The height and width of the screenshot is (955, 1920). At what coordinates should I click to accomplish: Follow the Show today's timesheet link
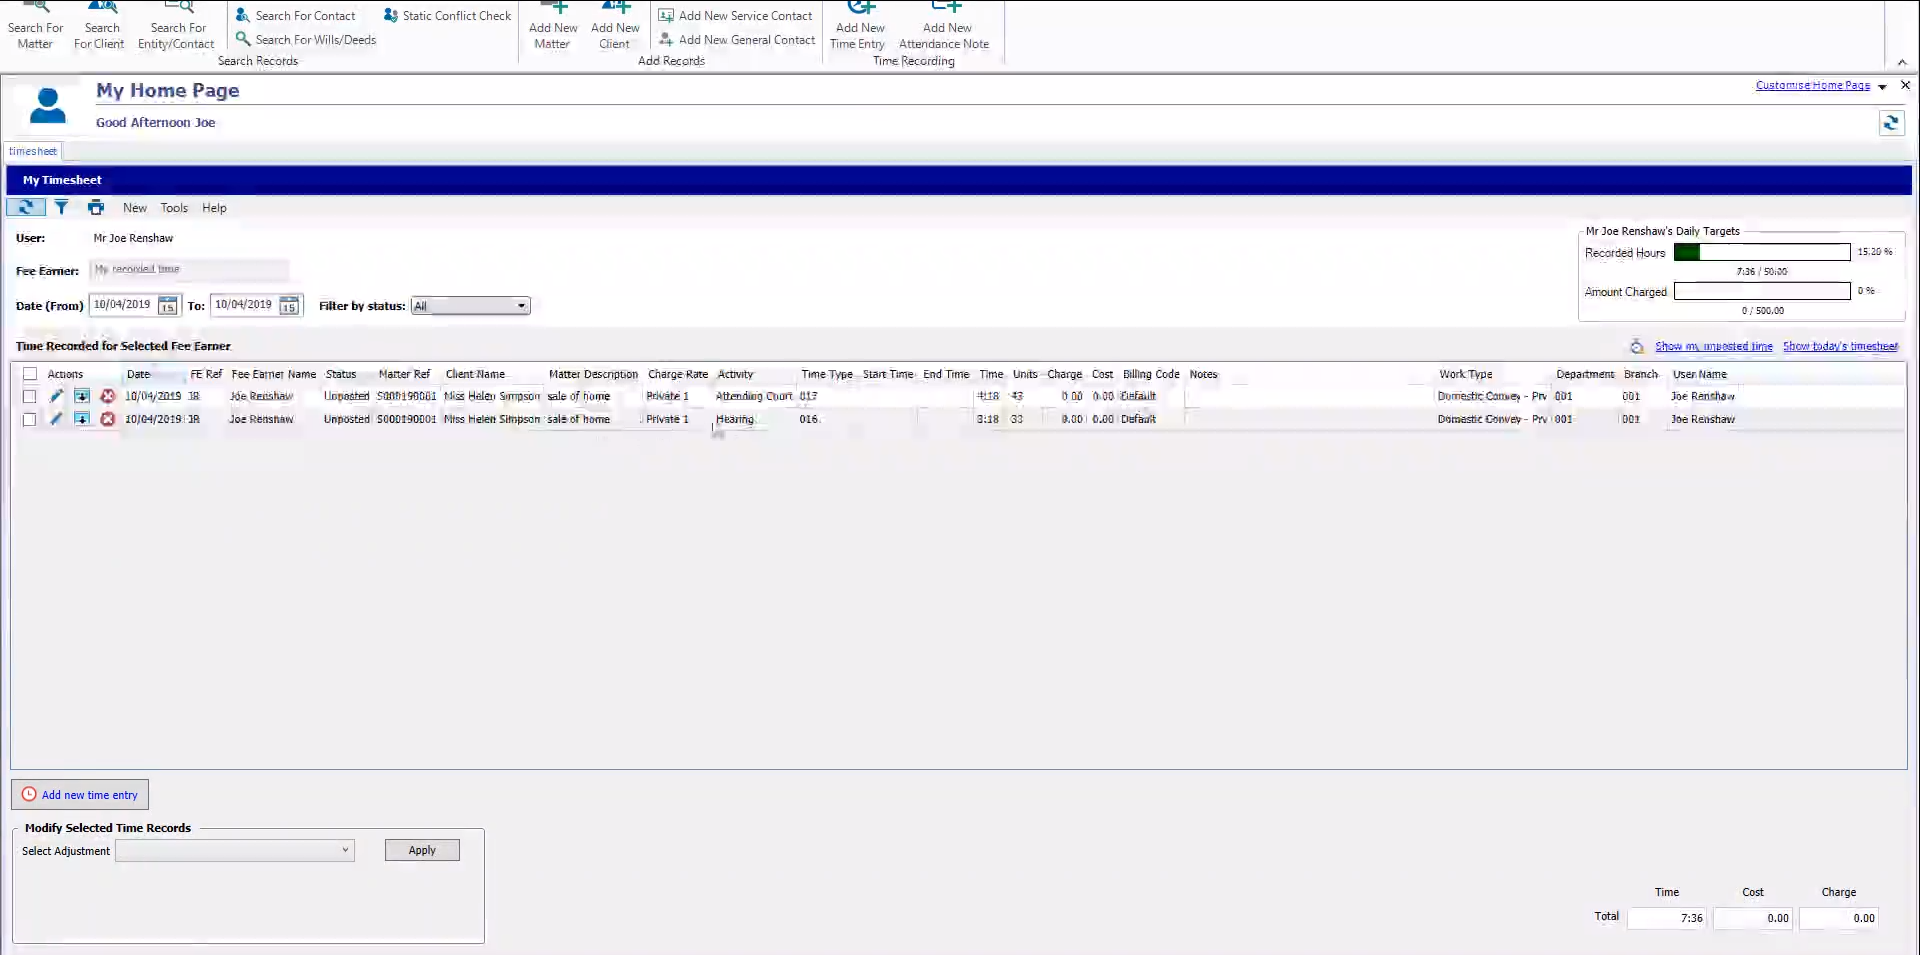click(1841, 345)
